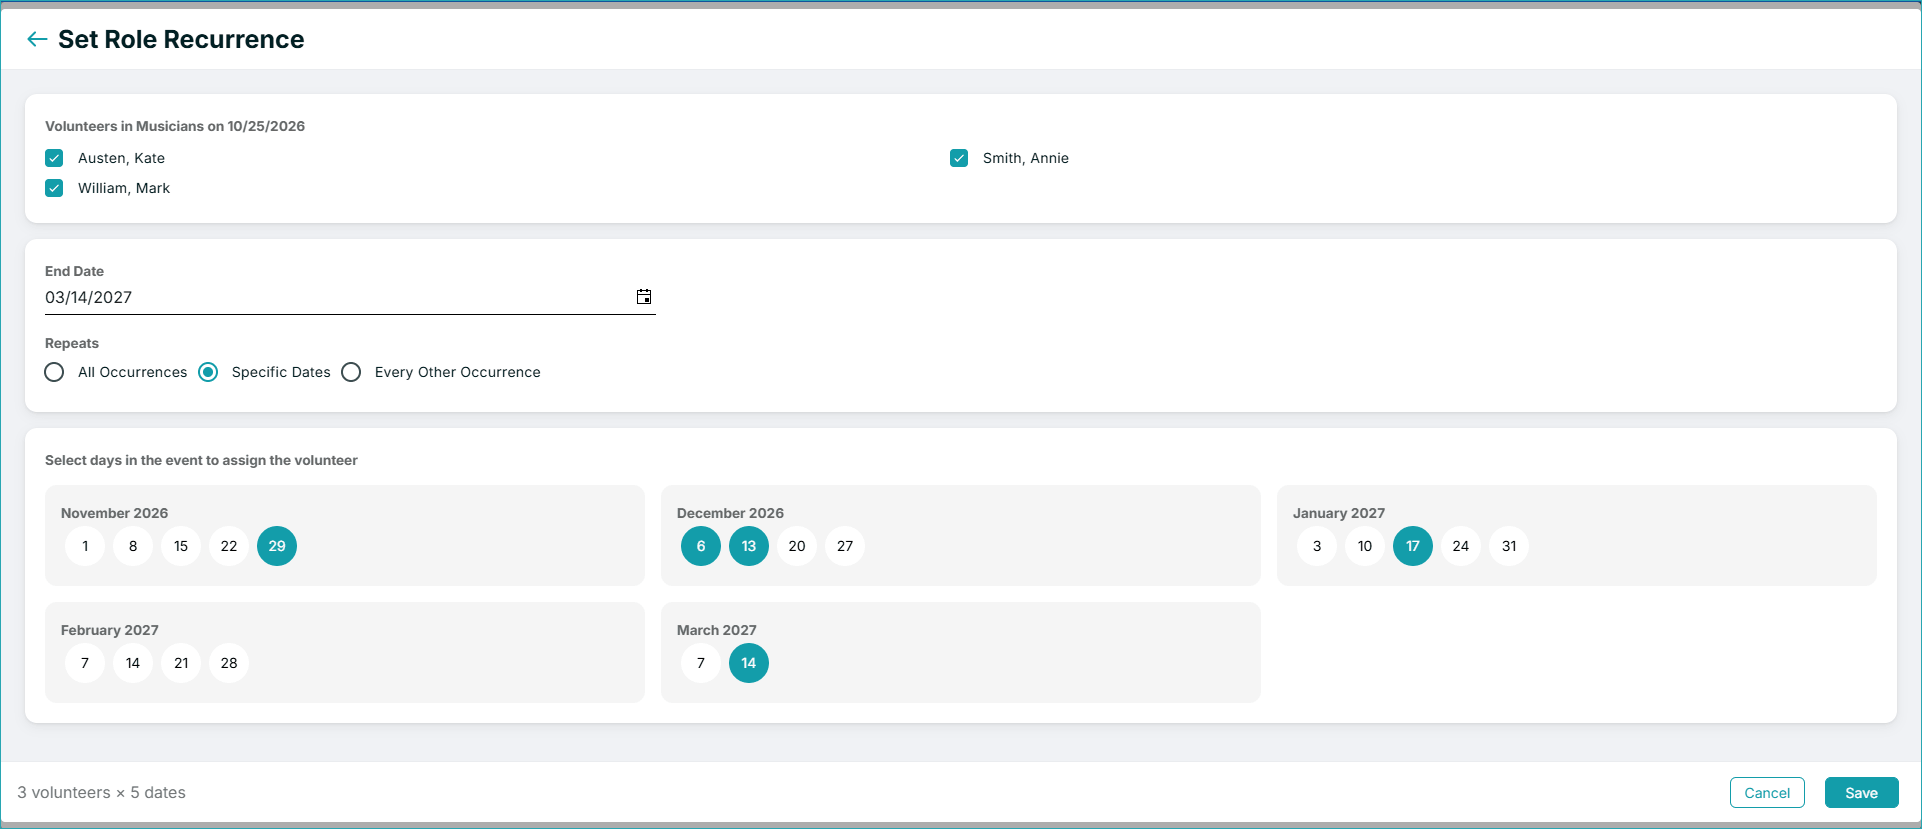Uncheck the William, Mark checkbox
1922x829 pixels.
click(x=54, y=188)
